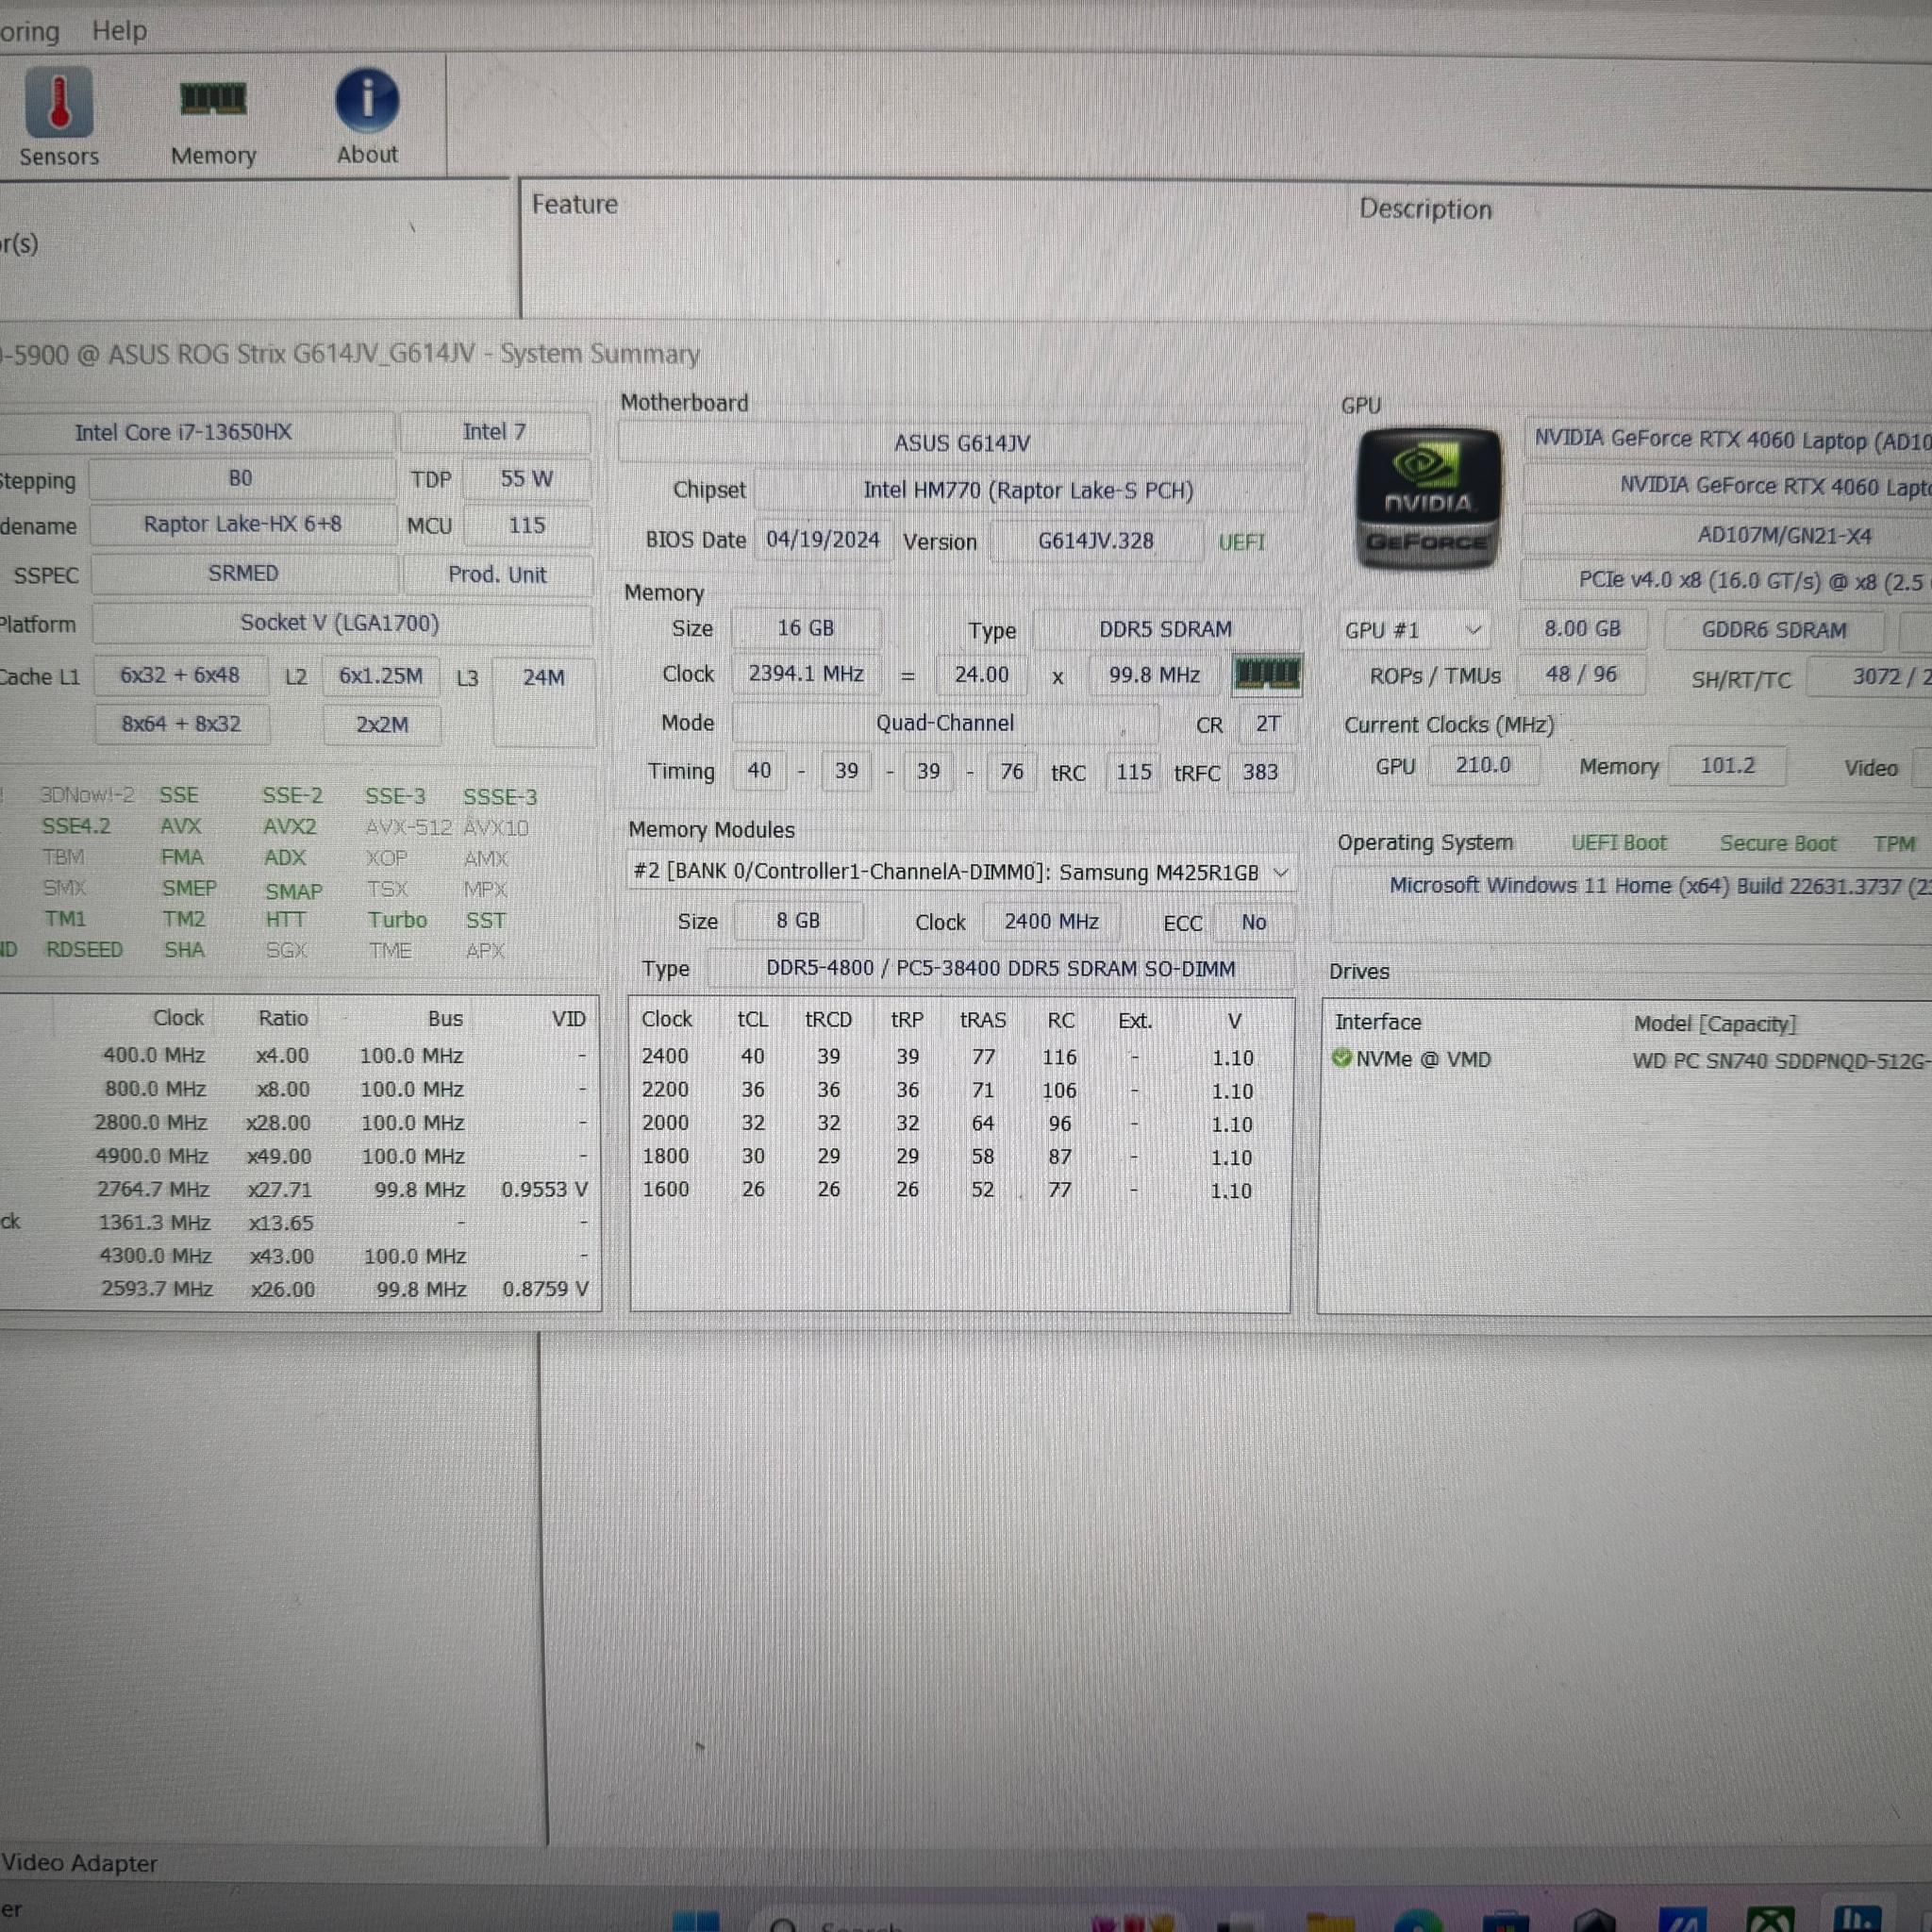Click the Microsoft Windows 11 Home OS field
The height and width of the screenshot is (1932, 1932).
click(1632, 887)
